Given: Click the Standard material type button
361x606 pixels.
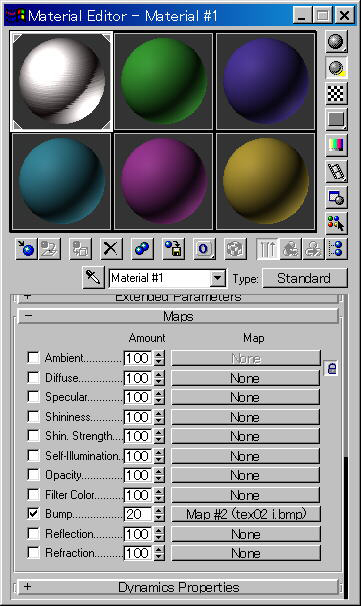Looking at the screenshot, I should [x=305, y=278].
